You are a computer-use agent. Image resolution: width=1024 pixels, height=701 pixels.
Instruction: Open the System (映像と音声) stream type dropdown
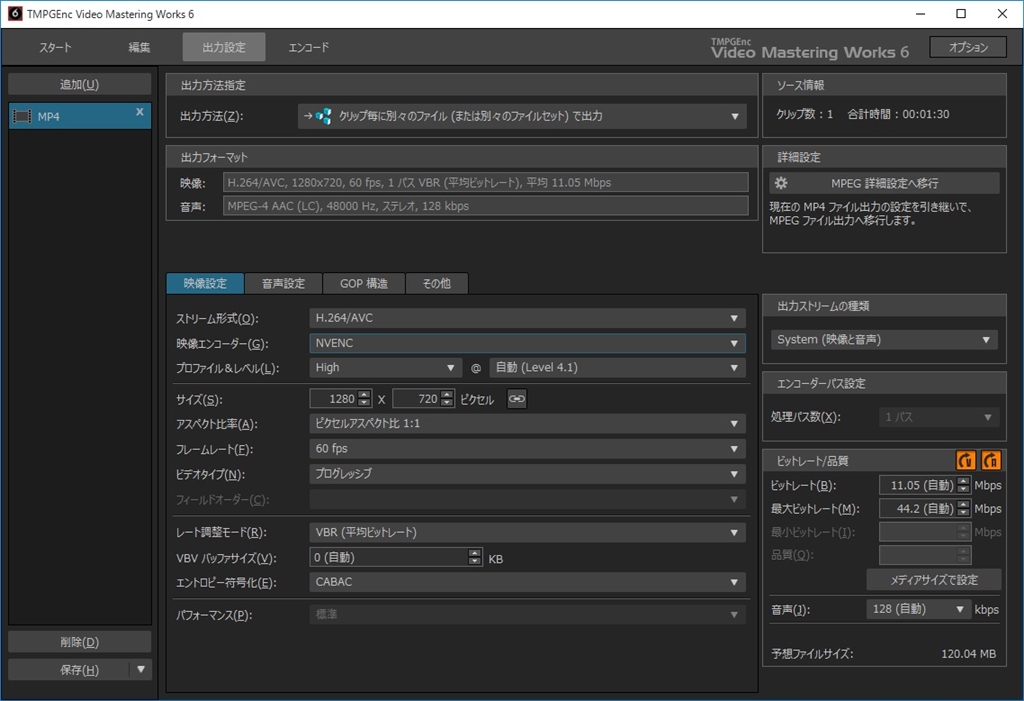(884, 340)
